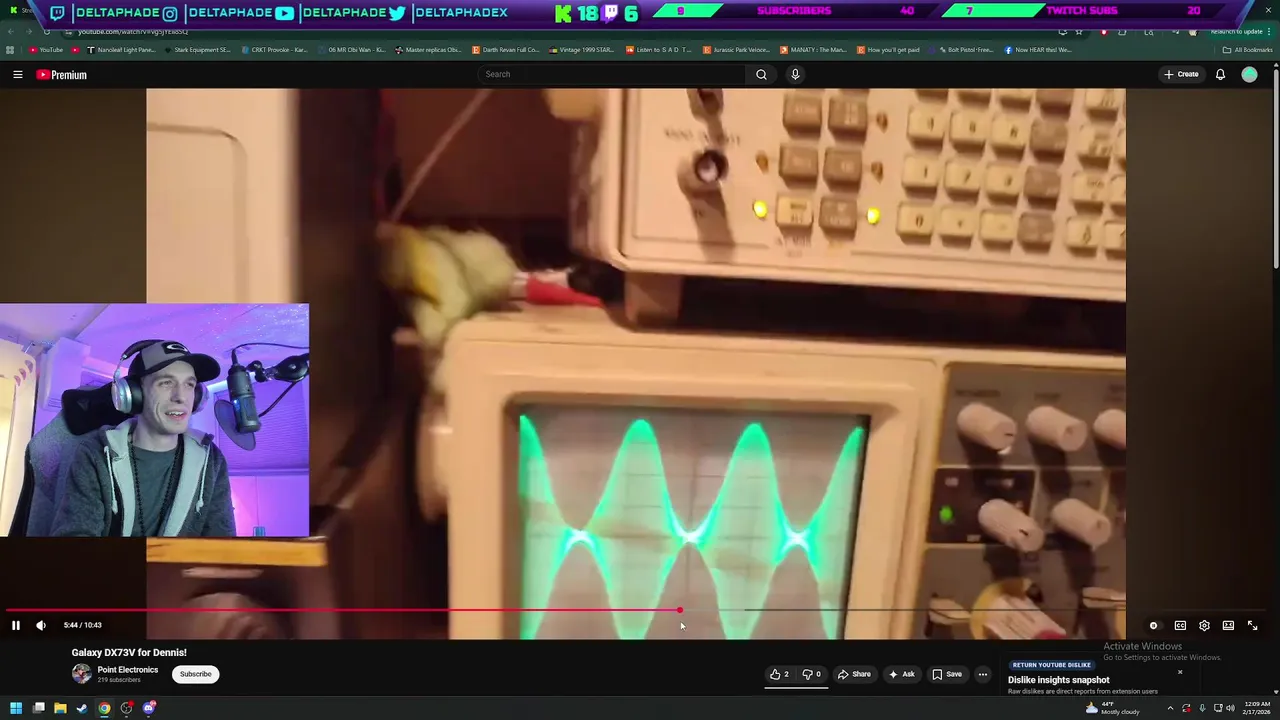Open the Listen to S A D T bookmark
Viewport: 1280px width, 720px height.
[x=659, y=50]
